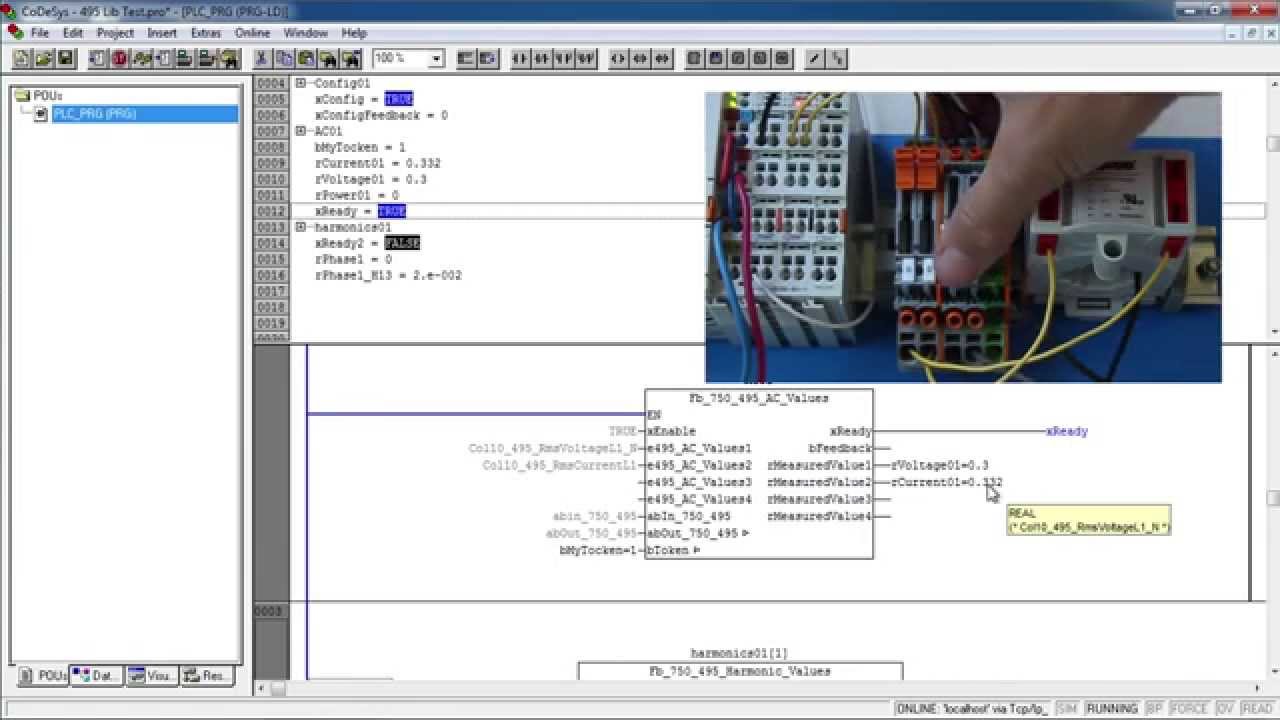Click the Paste toolbar icon

click(x=306, y=59)
